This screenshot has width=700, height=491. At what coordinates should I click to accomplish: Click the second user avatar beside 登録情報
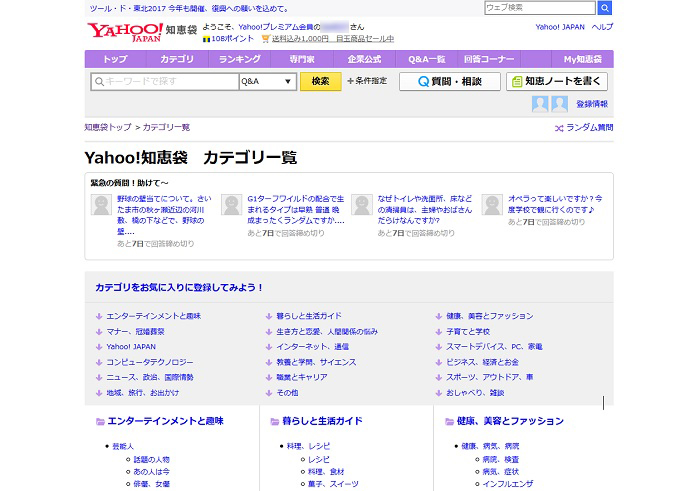[559, 104]
